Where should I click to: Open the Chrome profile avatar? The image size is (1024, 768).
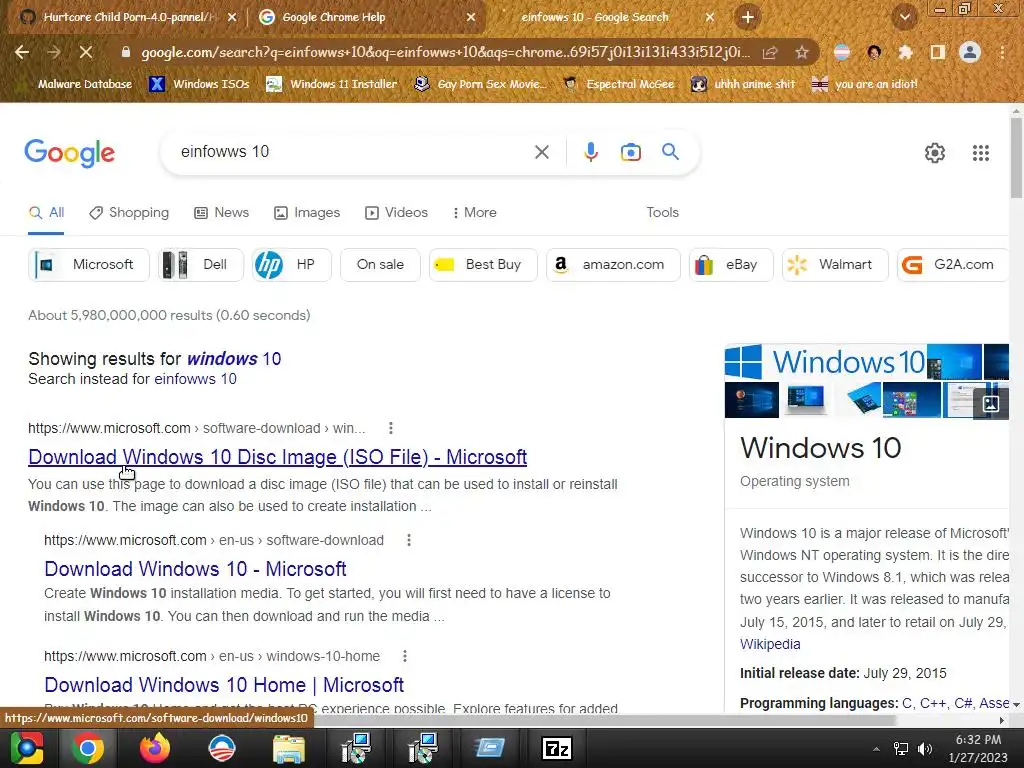tap(970, 52)
